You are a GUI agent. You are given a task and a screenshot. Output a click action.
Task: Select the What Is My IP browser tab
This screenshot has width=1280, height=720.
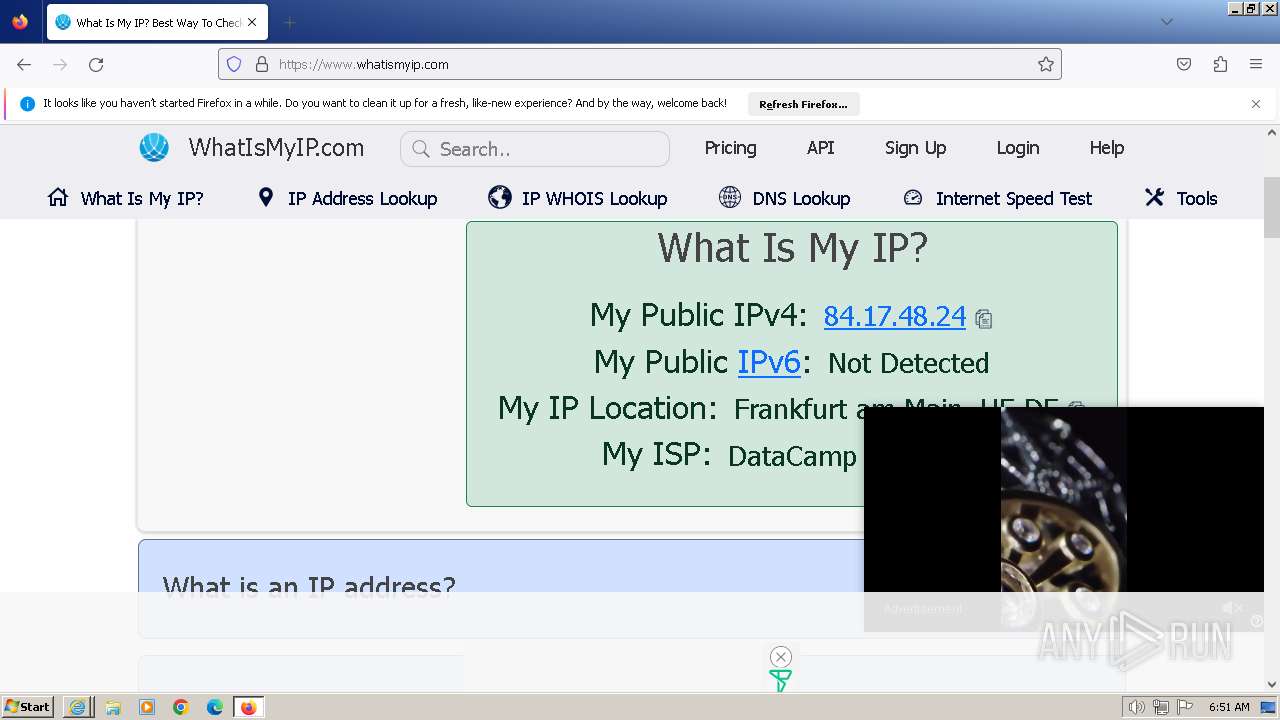pyautogui.click(x=157, y=22)
